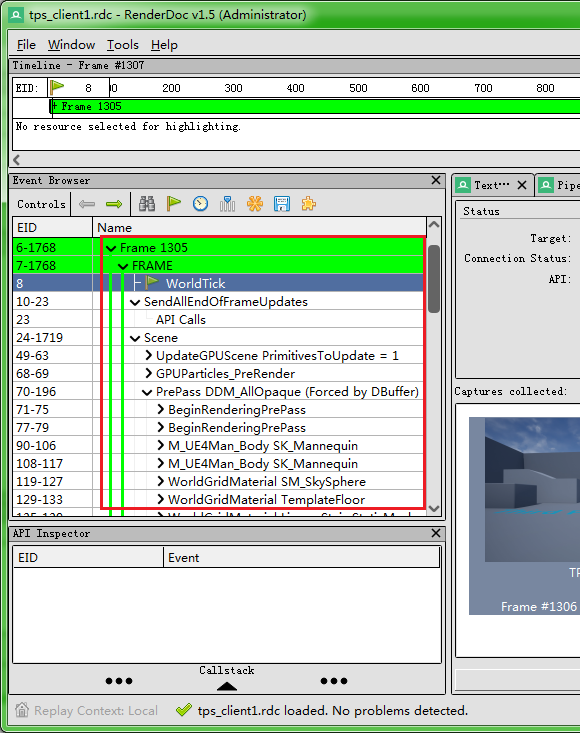
Task: Go to next drawcall arrow
Action: point(114,204)
